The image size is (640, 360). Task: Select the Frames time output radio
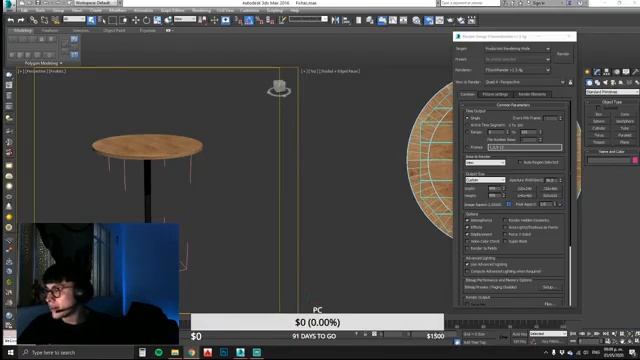click(467, 147)
